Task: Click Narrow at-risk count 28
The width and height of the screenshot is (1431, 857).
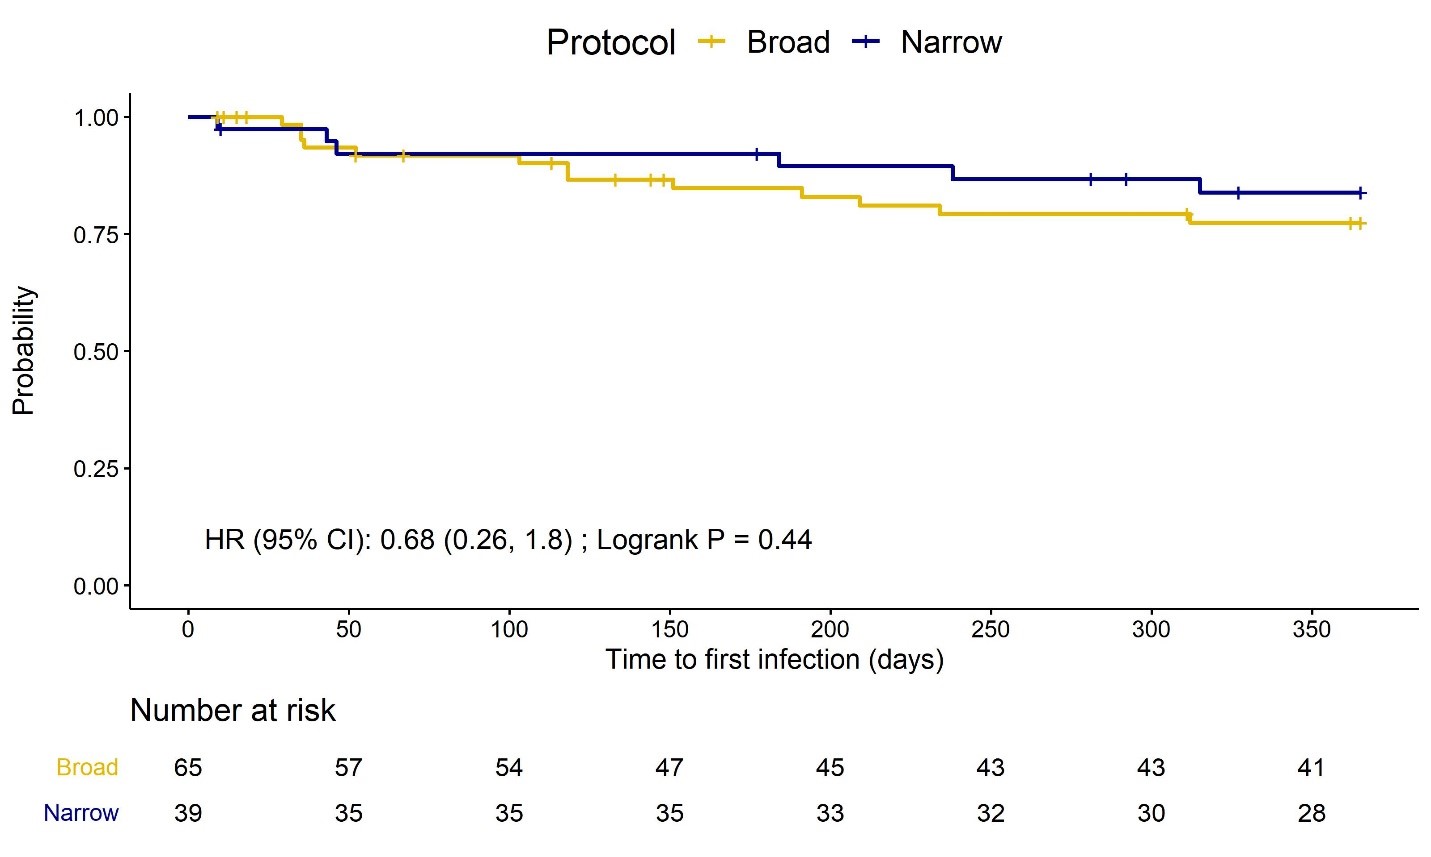Action: (x=1311, y=813)
